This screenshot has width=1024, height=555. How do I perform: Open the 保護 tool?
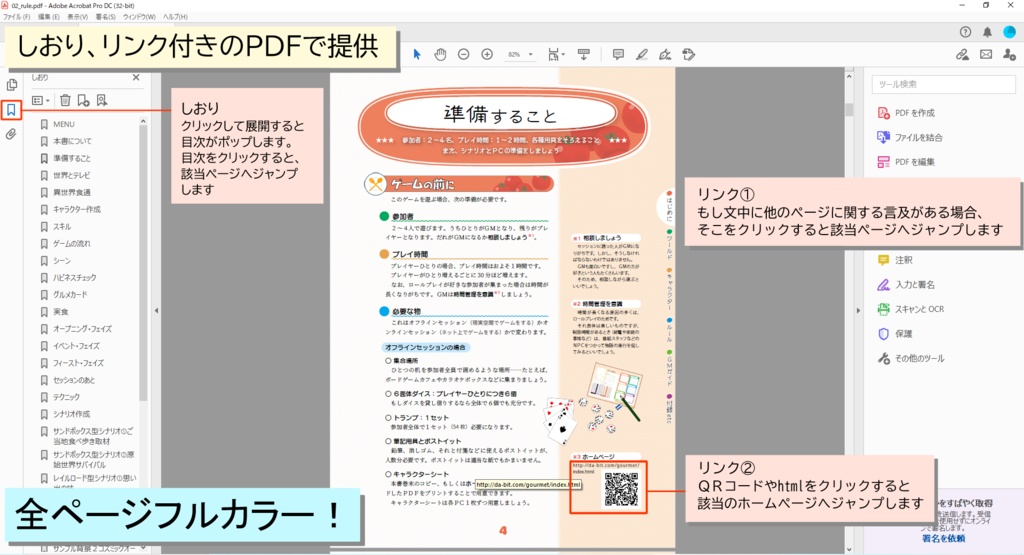pos(895,334)
